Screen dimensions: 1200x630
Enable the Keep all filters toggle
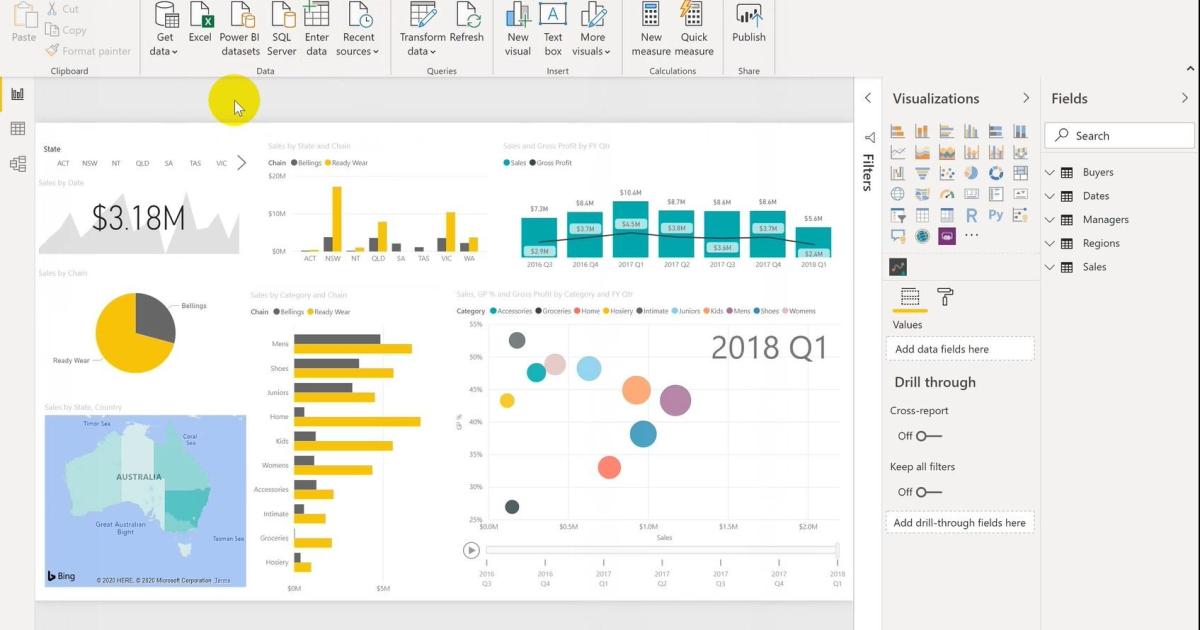929,492
